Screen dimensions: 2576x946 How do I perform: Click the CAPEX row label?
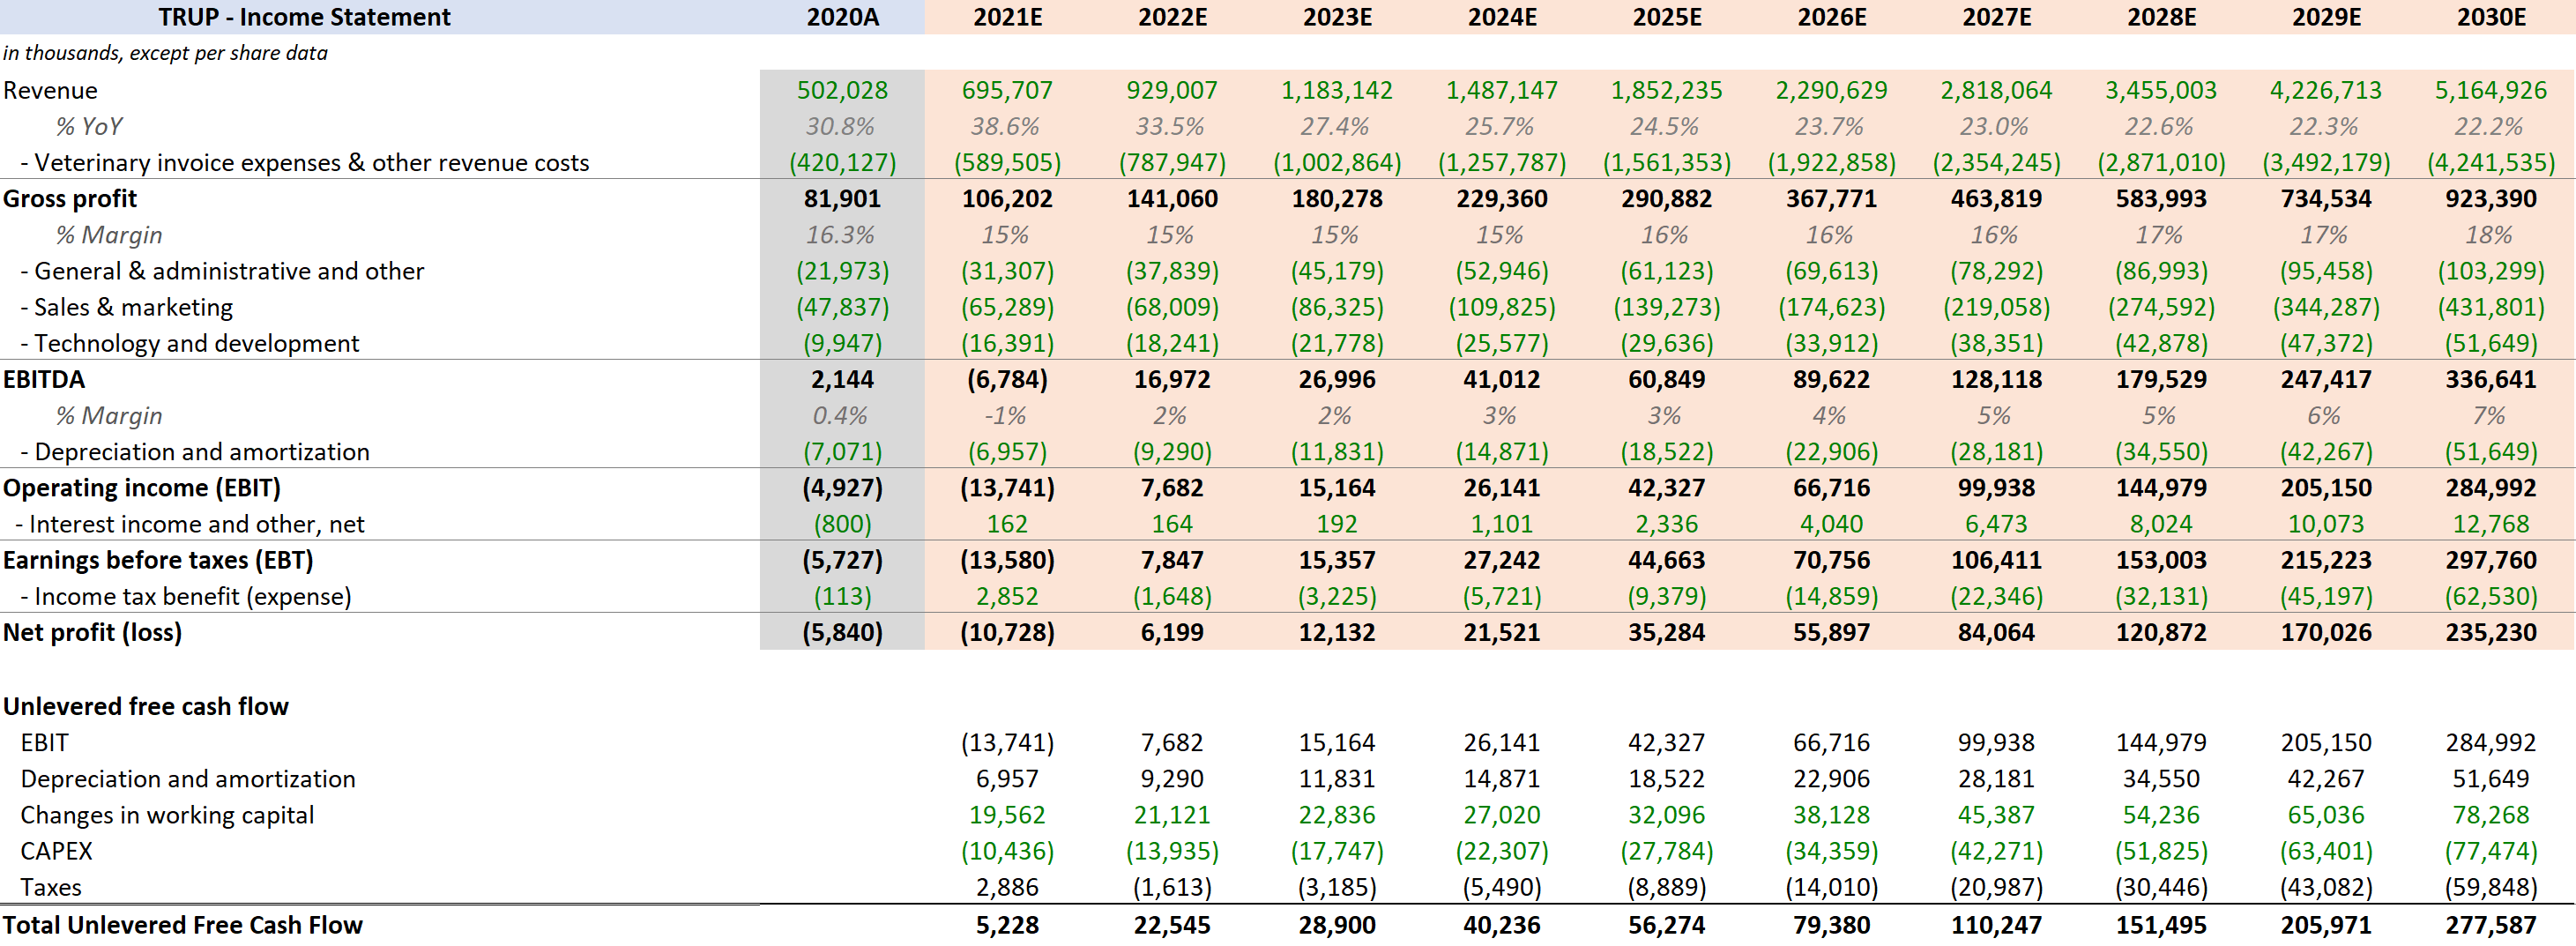tap(56, 850)
